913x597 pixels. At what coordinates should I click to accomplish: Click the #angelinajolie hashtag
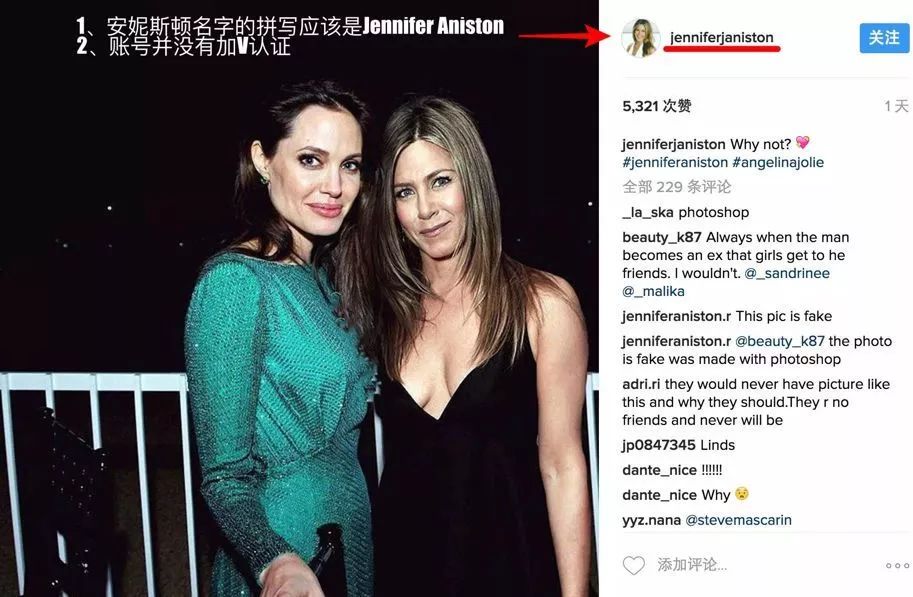coord(778,163)
